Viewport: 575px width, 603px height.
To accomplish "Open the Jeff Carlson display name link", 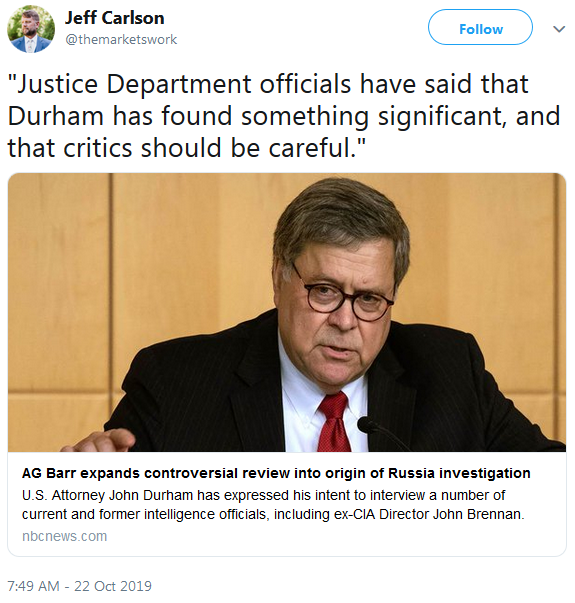I will (x=115, y=18).
